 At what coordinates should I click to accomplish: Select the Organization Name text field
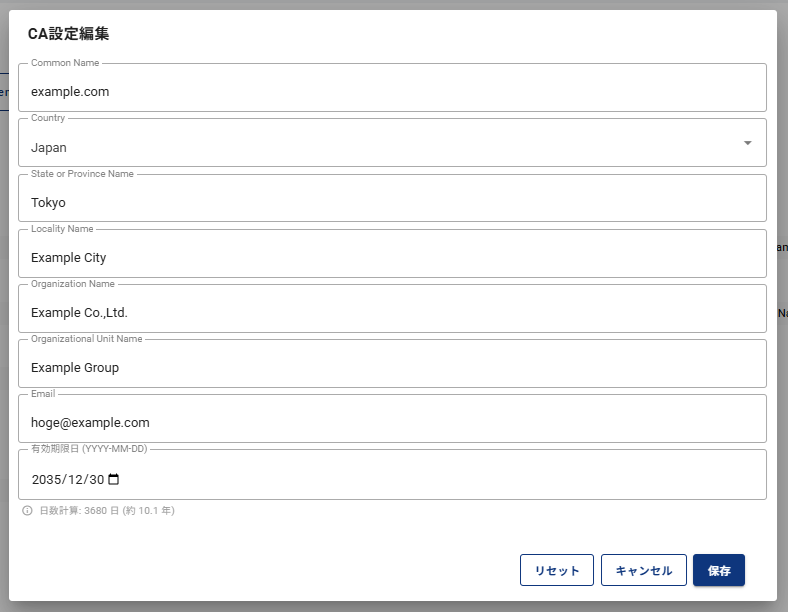pyautogui.click(x=392, y=312)
